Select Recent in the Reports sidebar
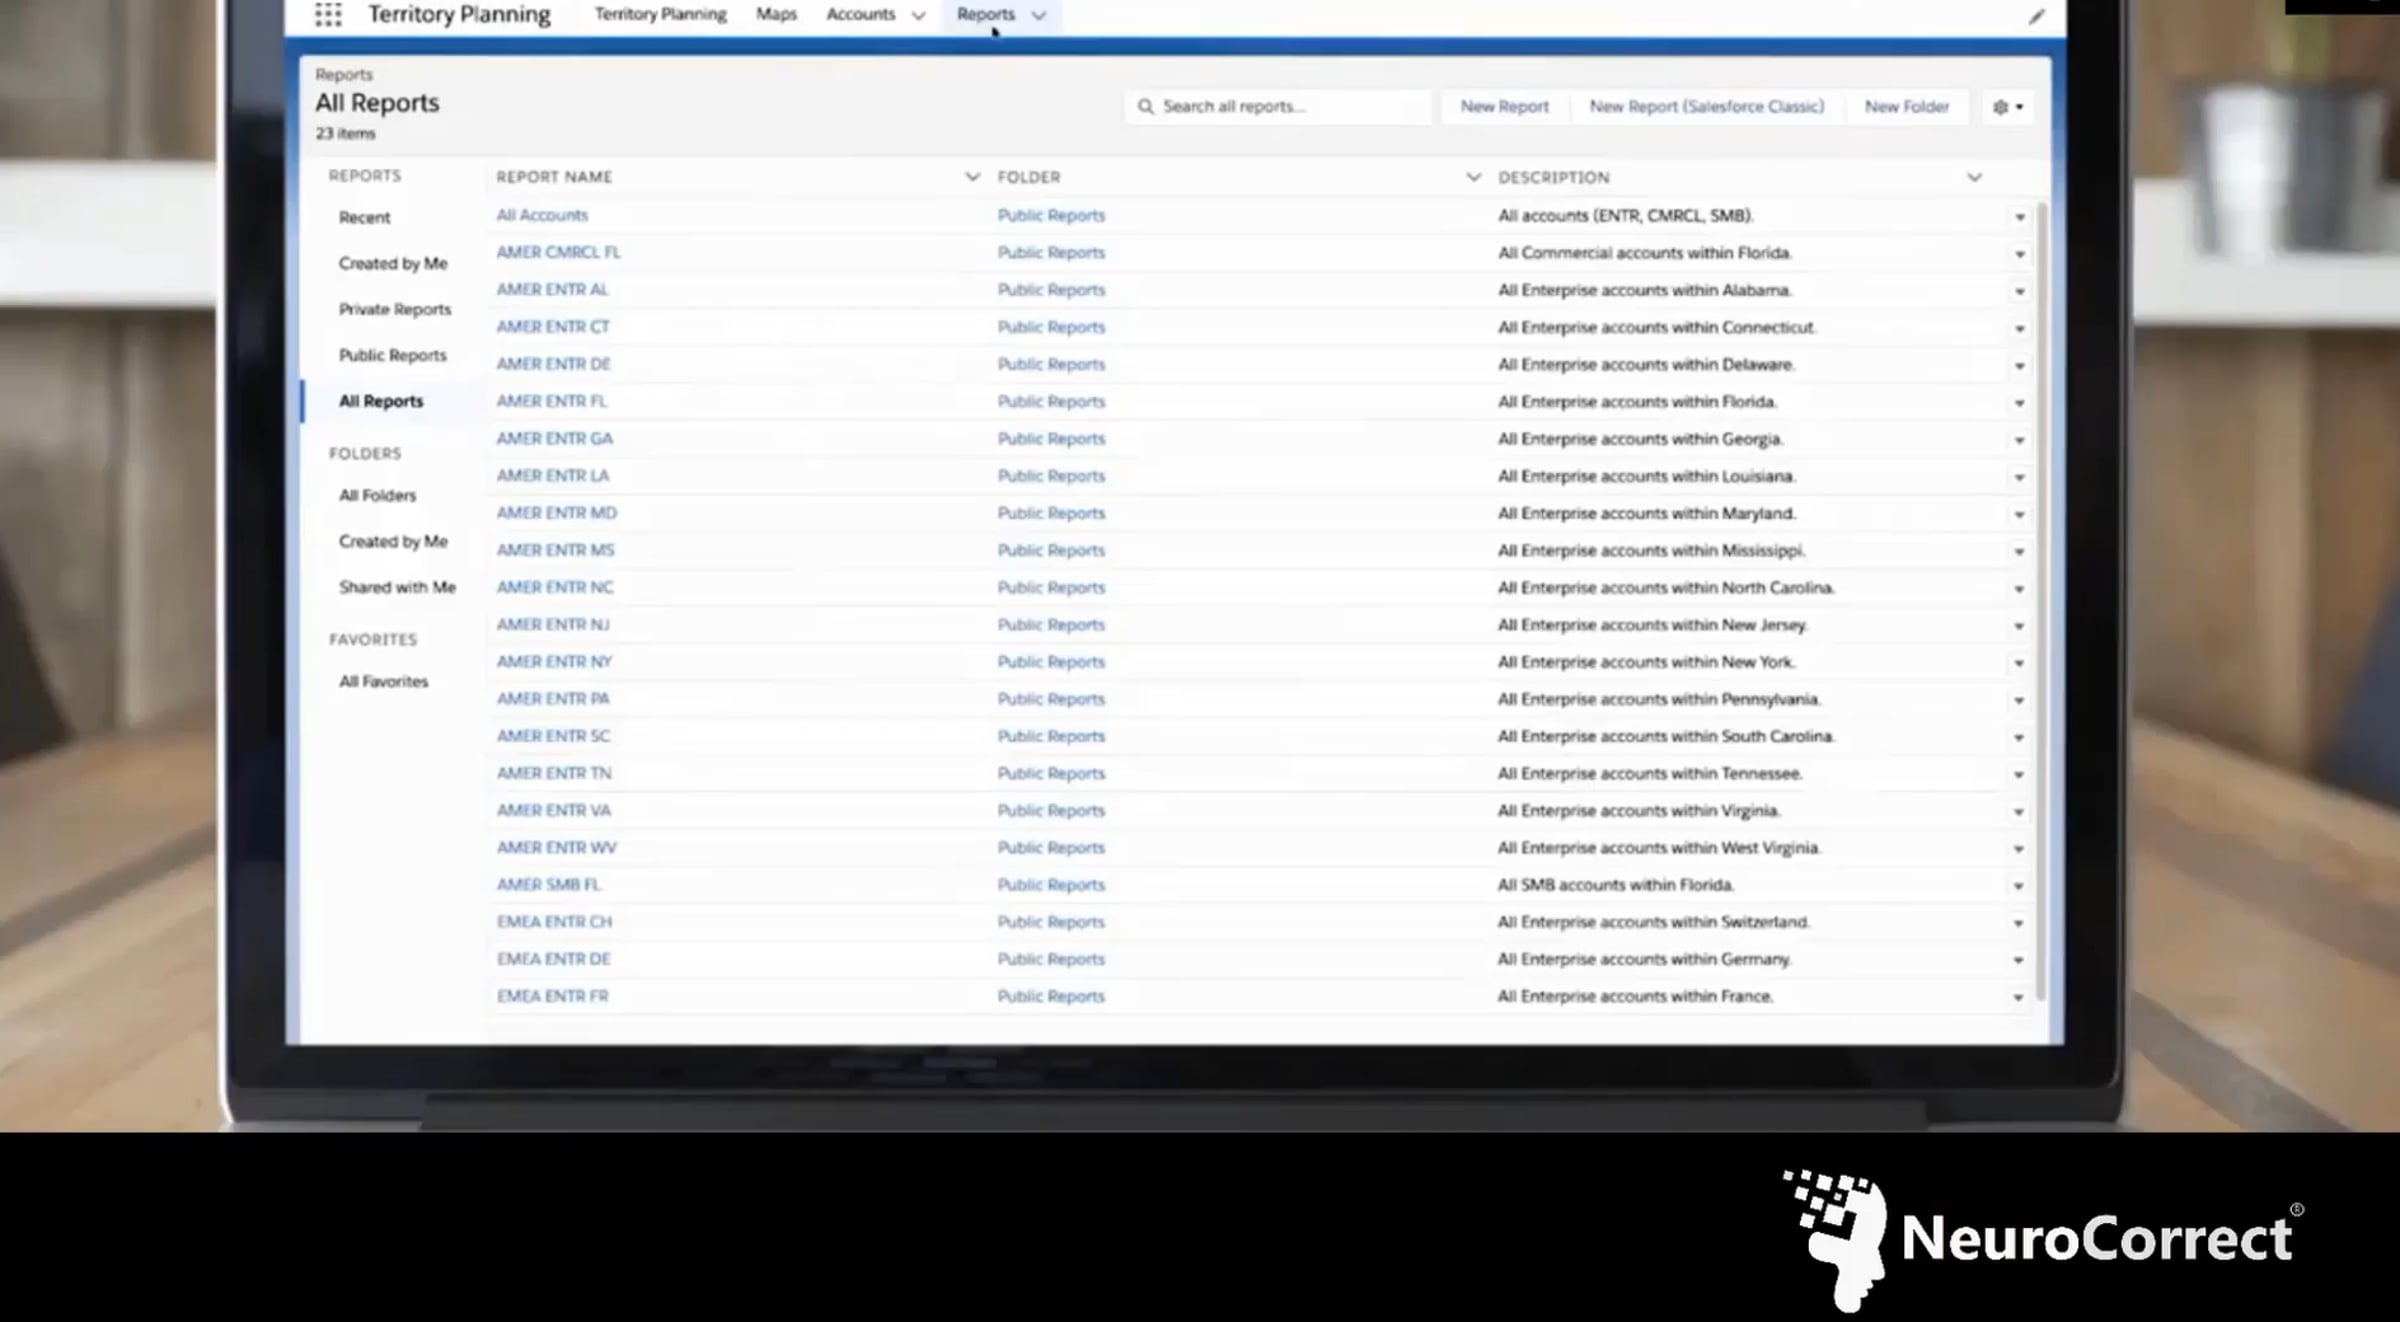The image size is (2400, 1322). (x=364, y=217)
